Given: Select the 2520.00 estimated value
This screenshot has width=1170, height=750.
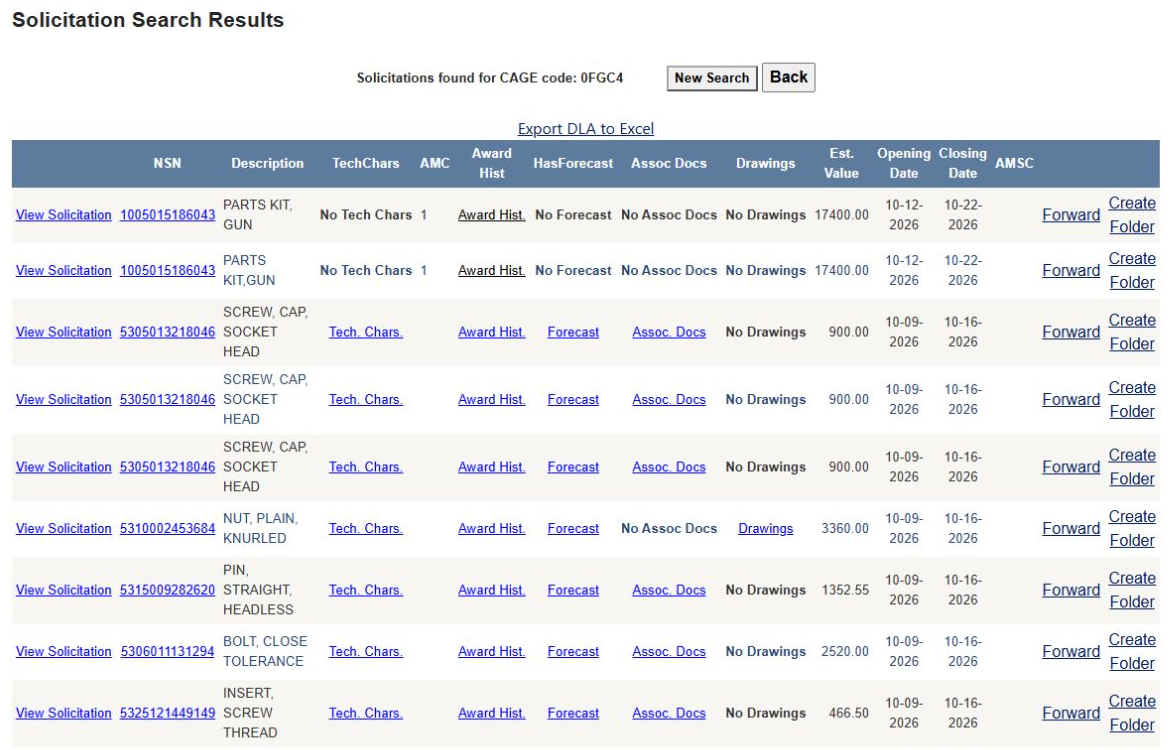Looking at the screenshot, I should [845, 651].
